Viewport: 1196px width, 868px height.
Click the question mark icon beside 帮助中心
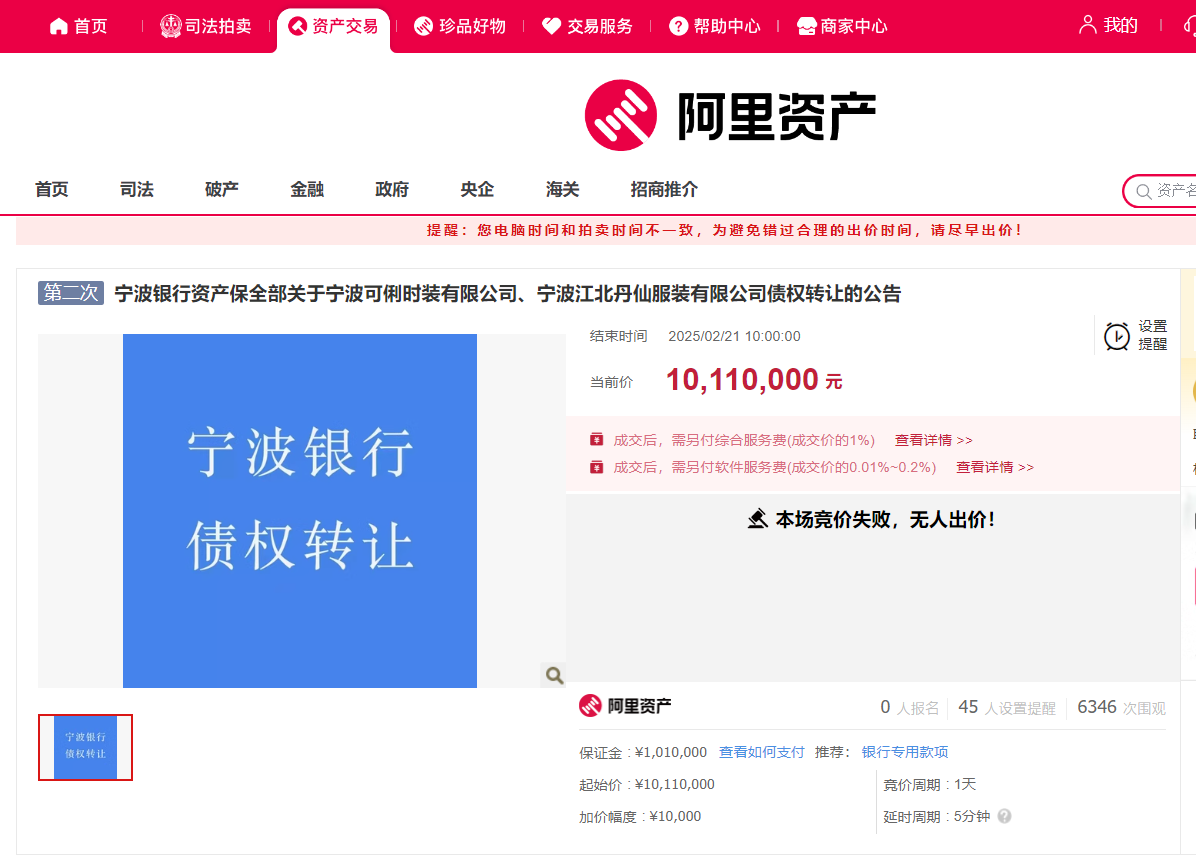678,26
